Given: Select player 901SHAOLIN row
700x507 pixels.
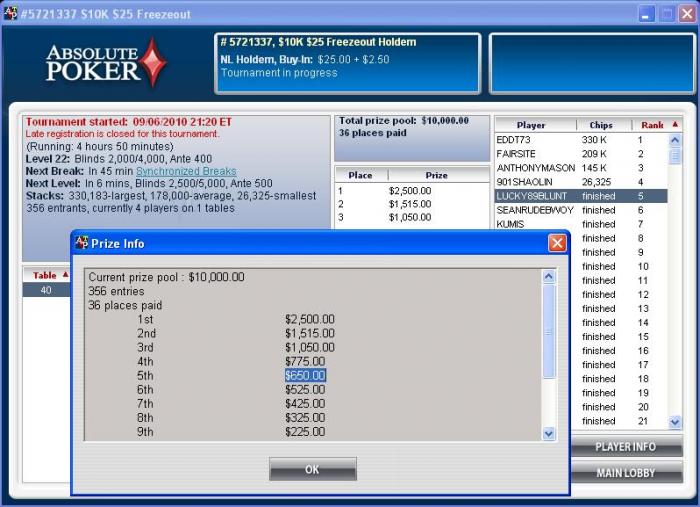Looking at the screenshot, I should click(x=580, y=182).
